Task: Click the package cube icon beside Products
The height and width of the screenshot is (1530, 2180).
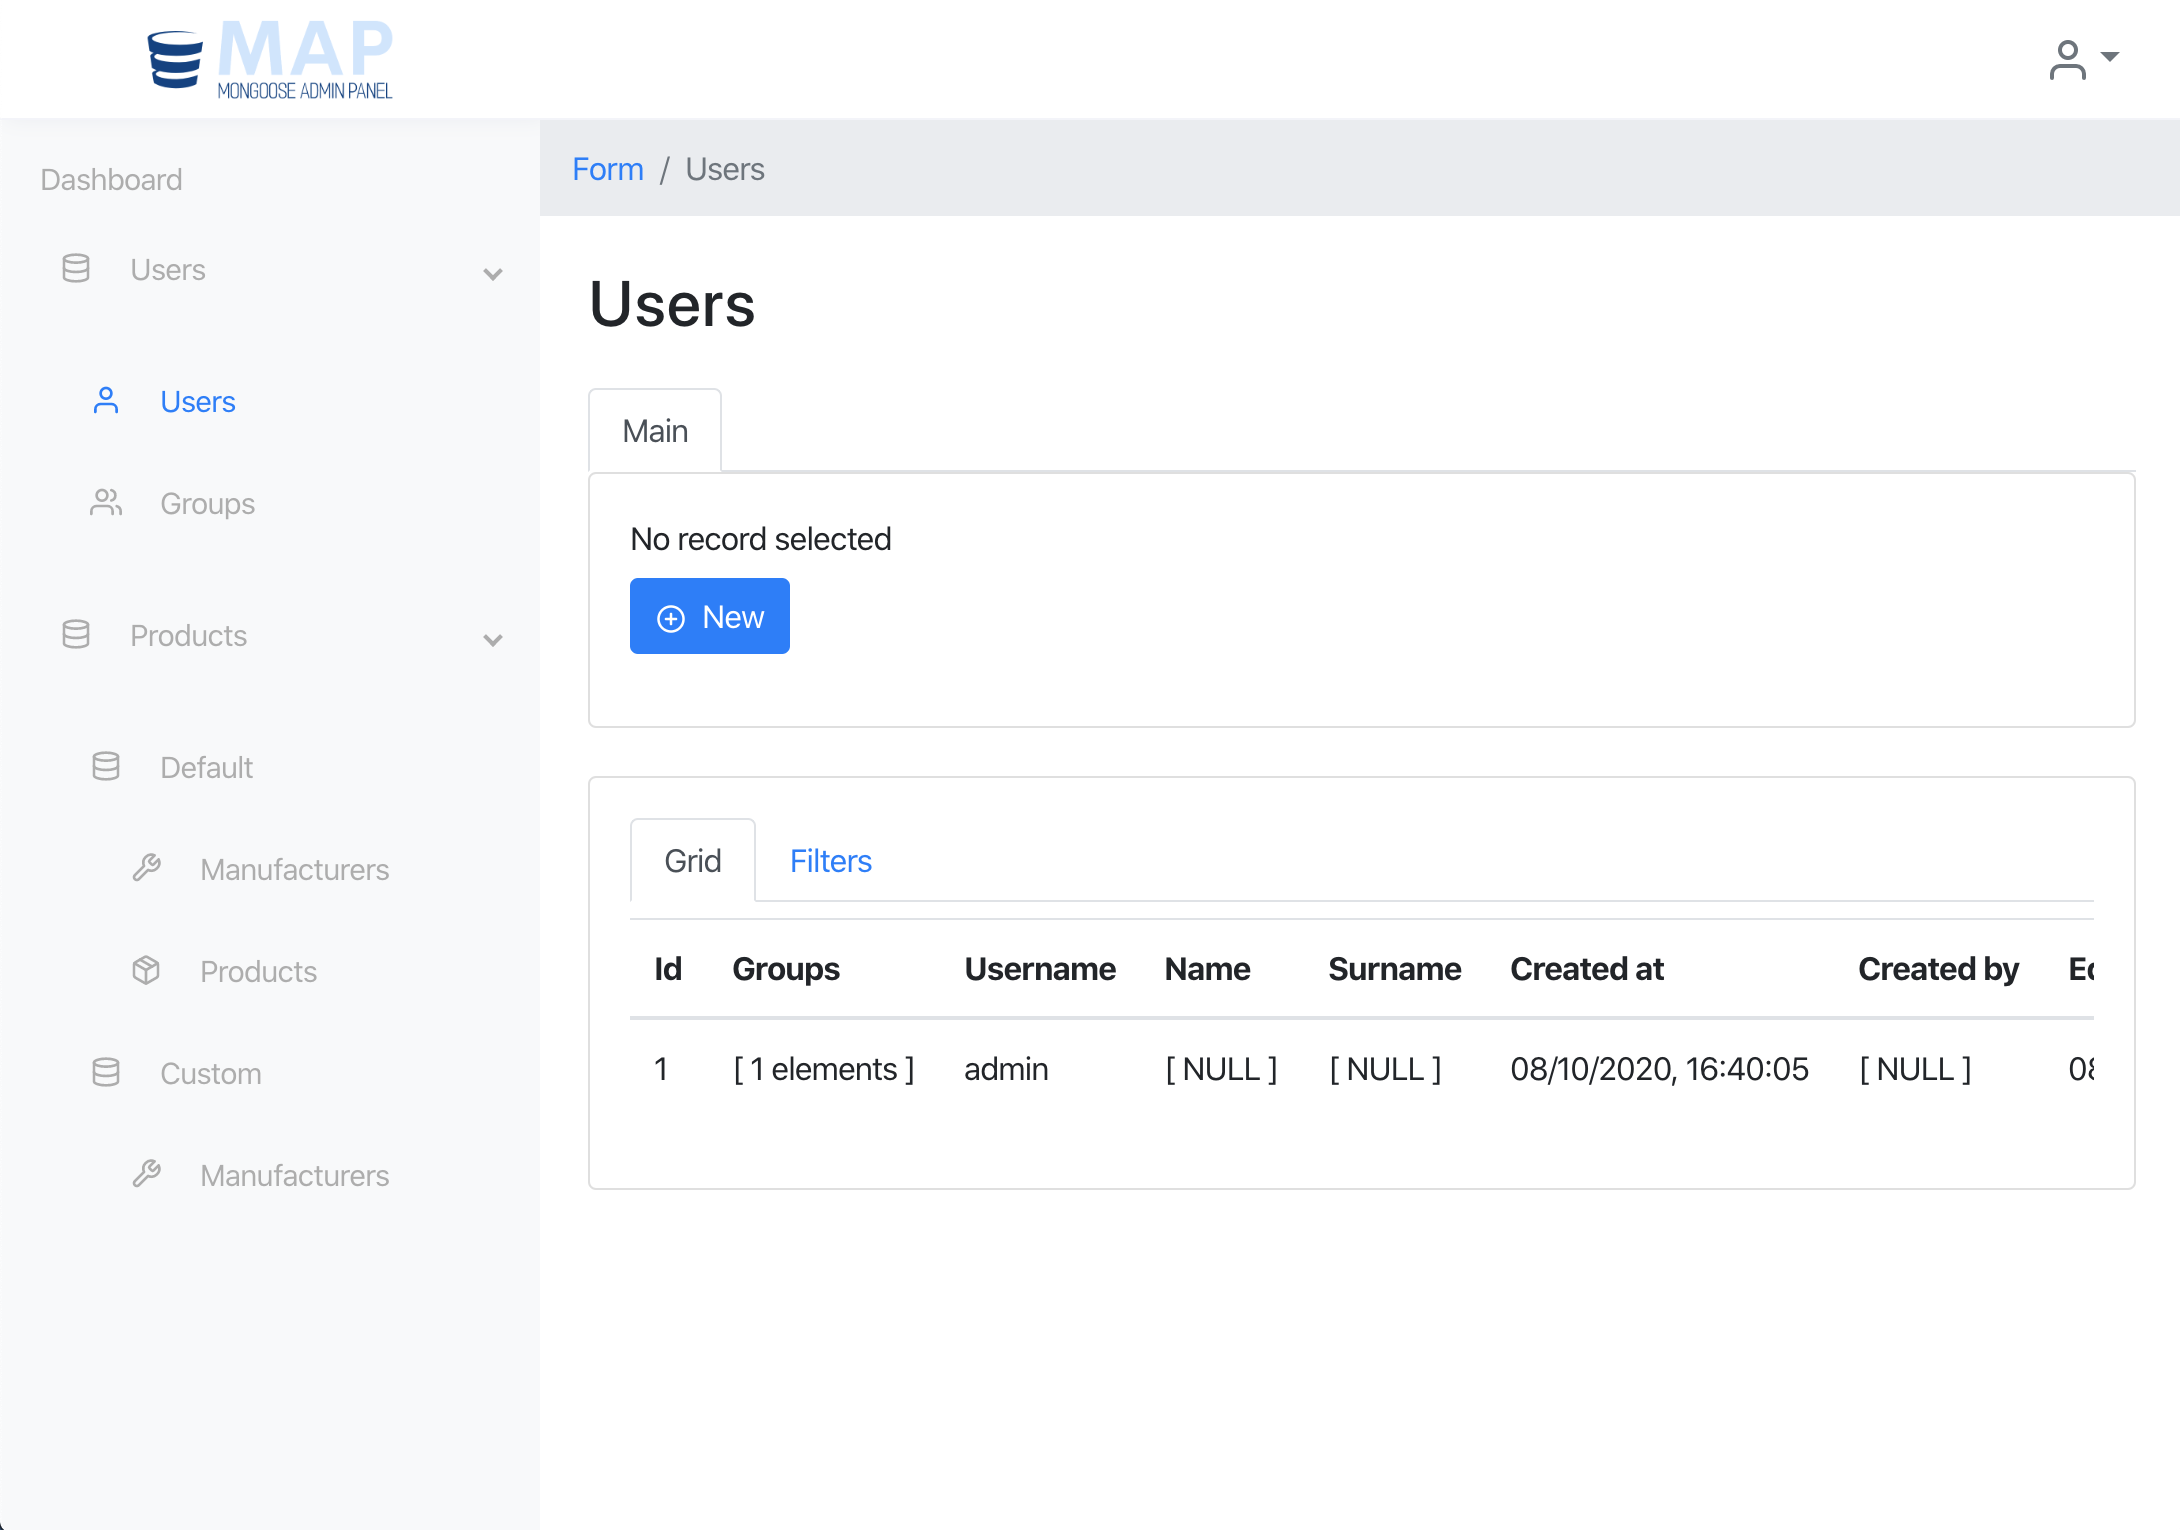Action: pyautogui.click(x=146, y=971)
